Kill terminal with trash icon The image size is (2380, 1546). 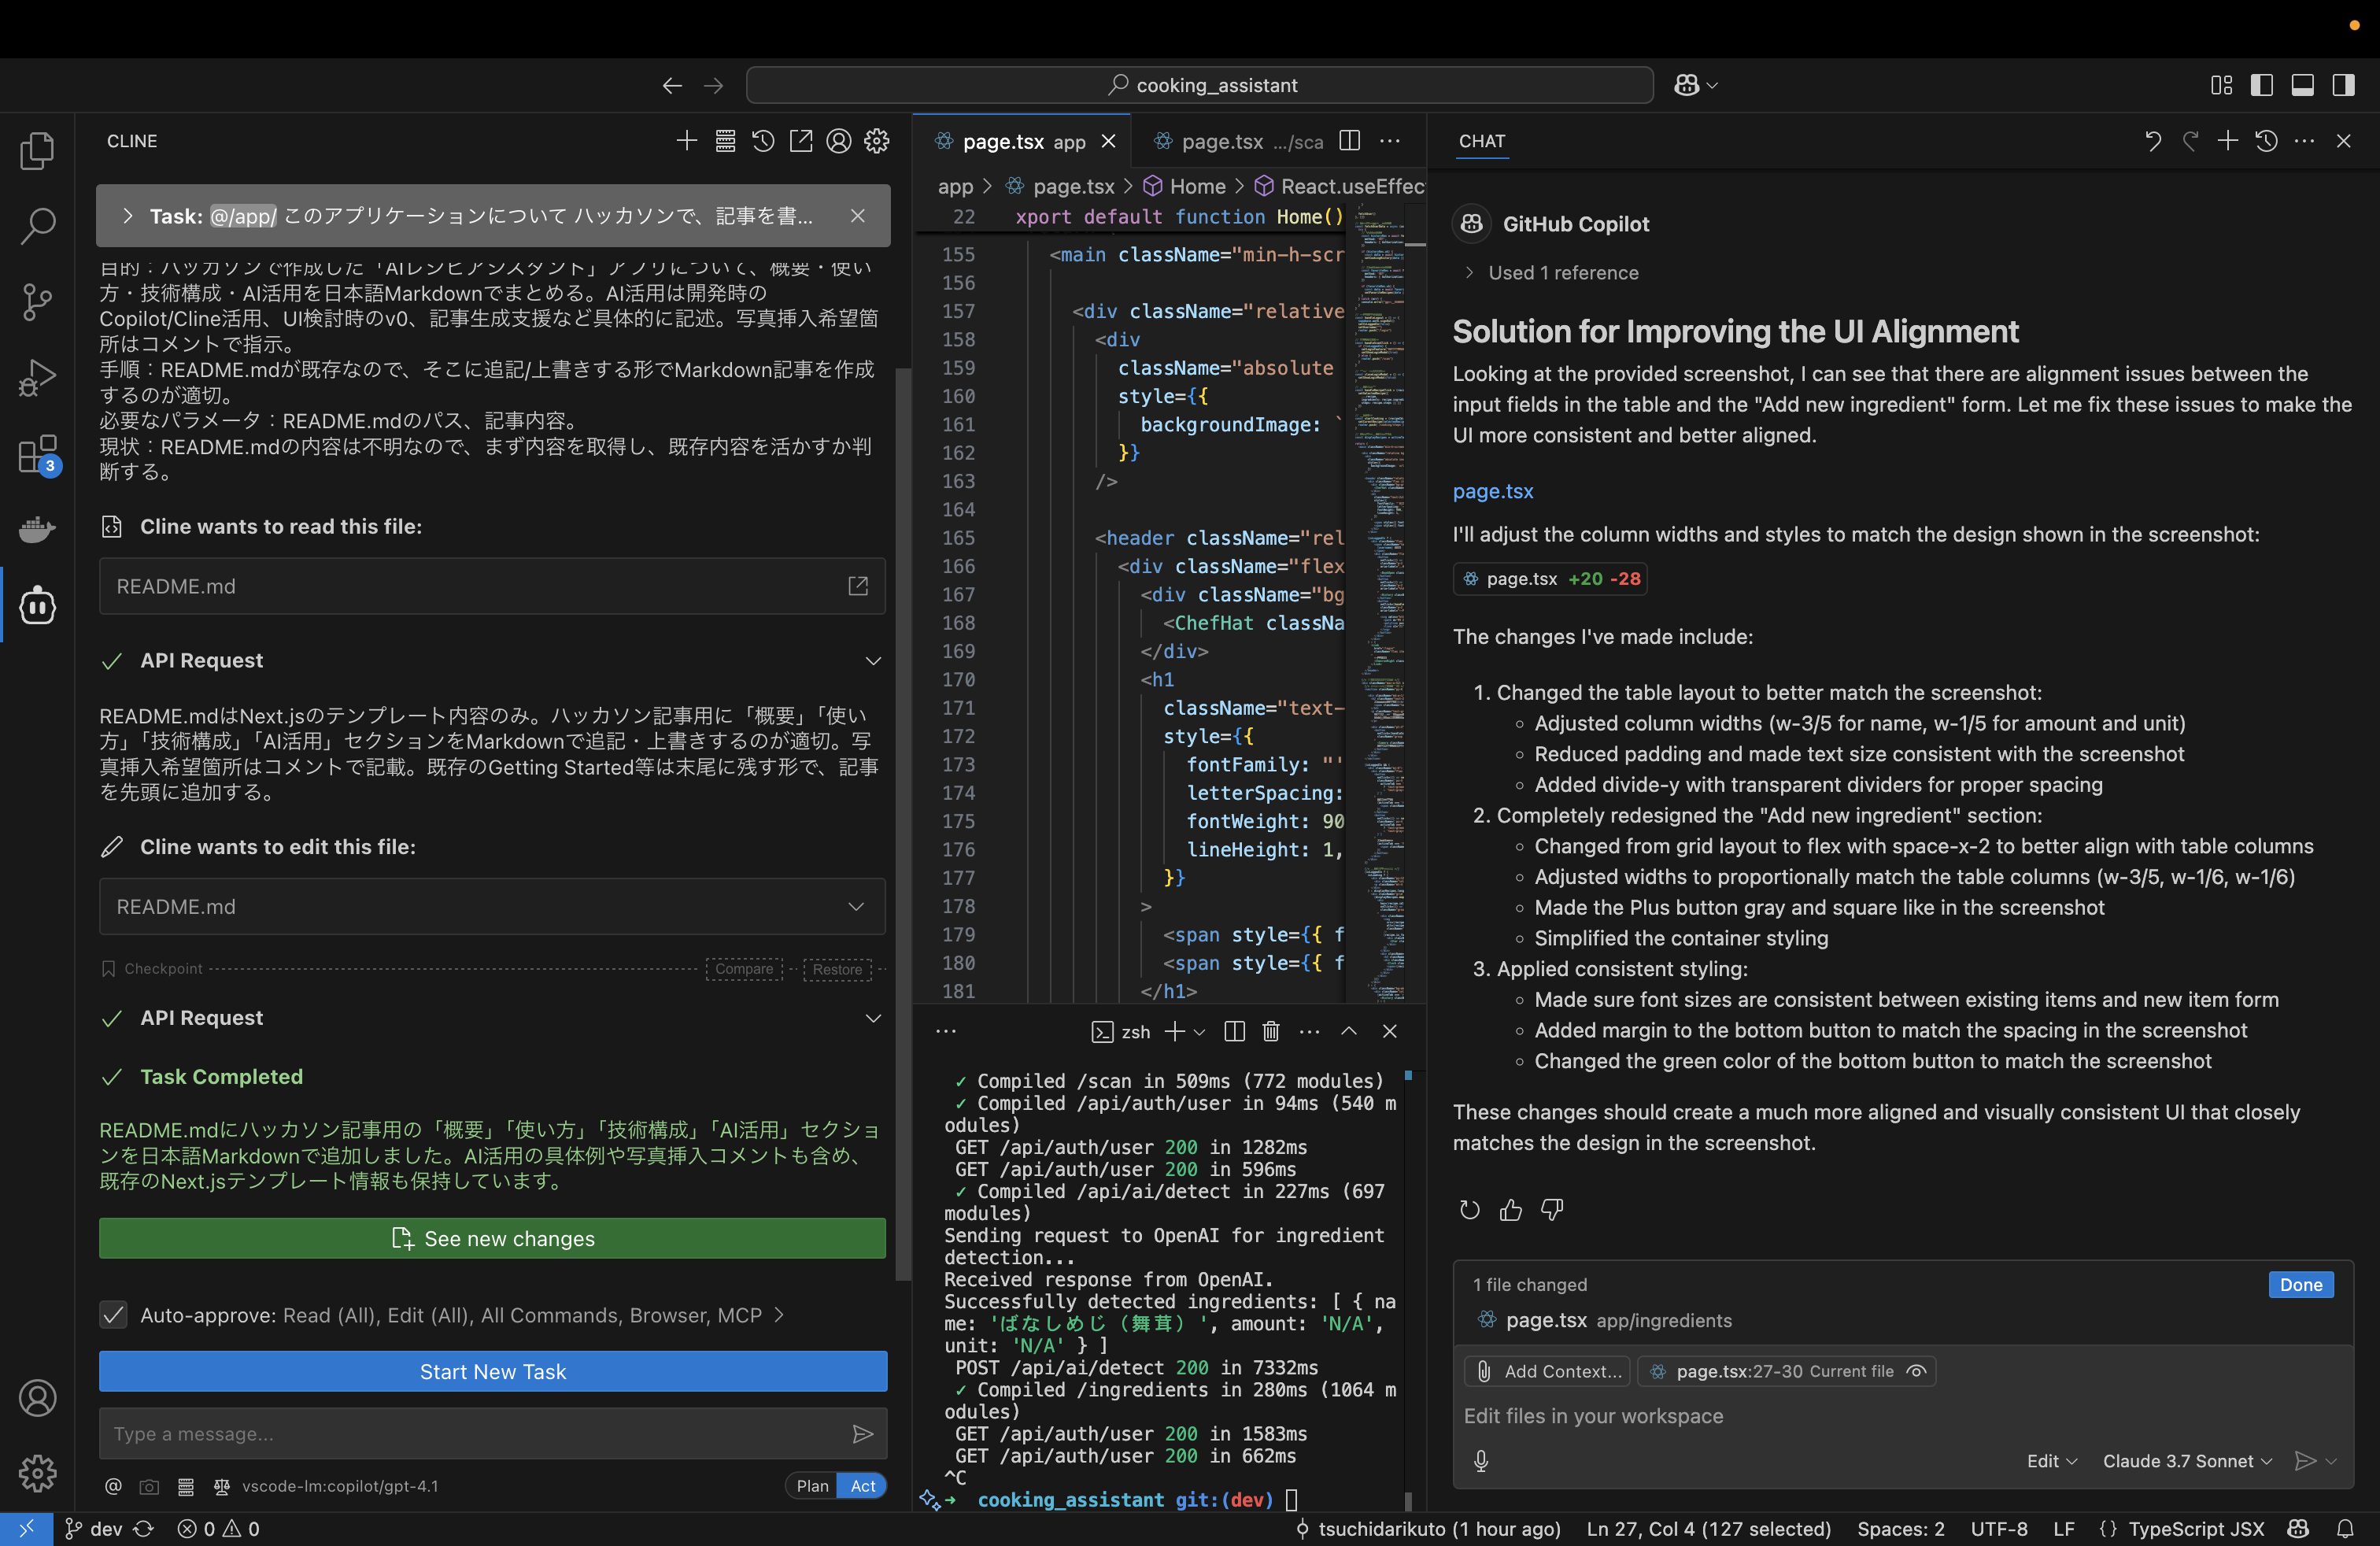coord(1271,1031)
